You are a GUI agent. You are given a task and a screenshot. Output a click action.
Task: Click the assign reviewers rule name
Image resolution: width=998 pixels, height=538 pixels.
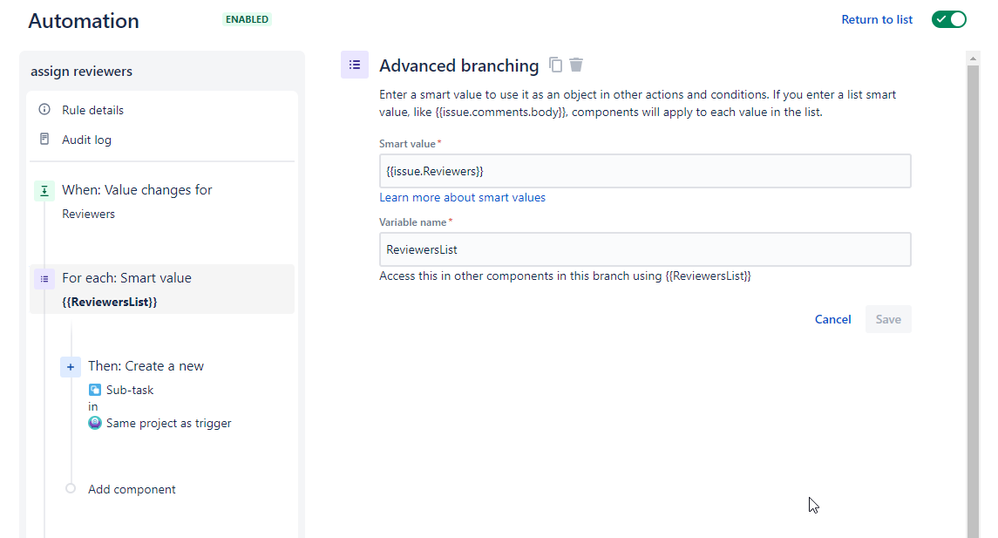[81, 71]
